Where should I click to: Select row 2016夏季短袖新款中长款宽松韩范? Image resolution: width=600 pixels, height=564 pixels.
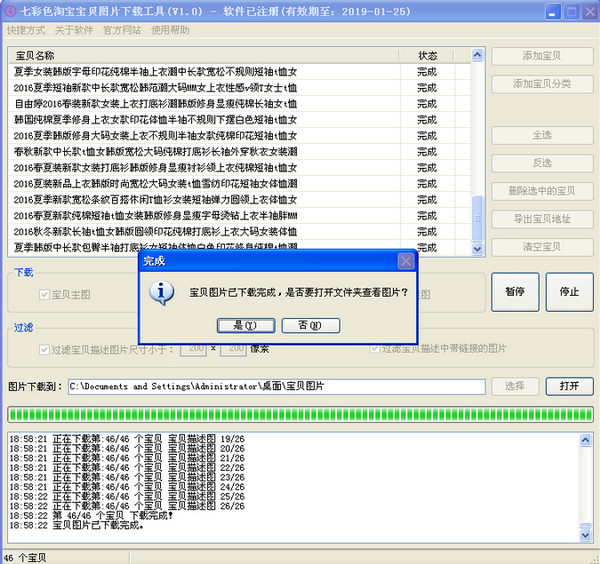coord(239,88)
